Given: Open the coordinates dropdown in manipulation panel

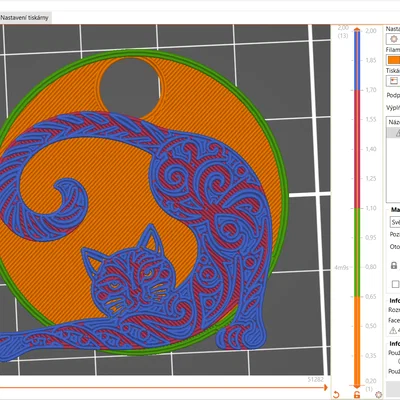Looking at the screenshot, I should [x=395, y=222].
